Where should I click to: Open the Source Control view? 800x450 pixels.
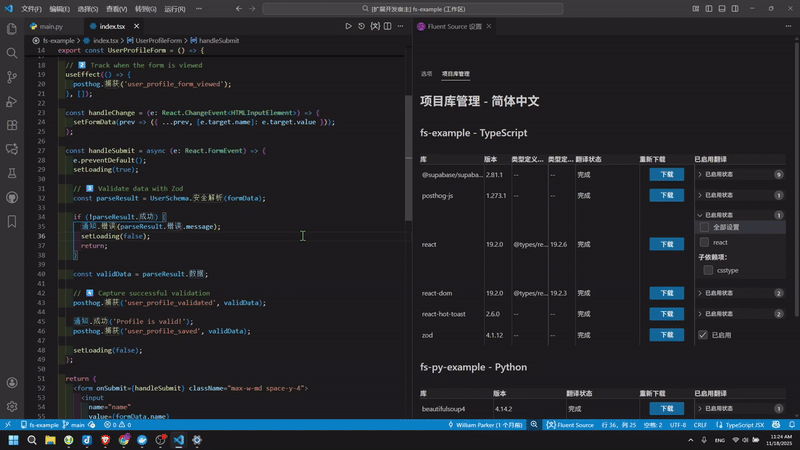coord(12,77)
